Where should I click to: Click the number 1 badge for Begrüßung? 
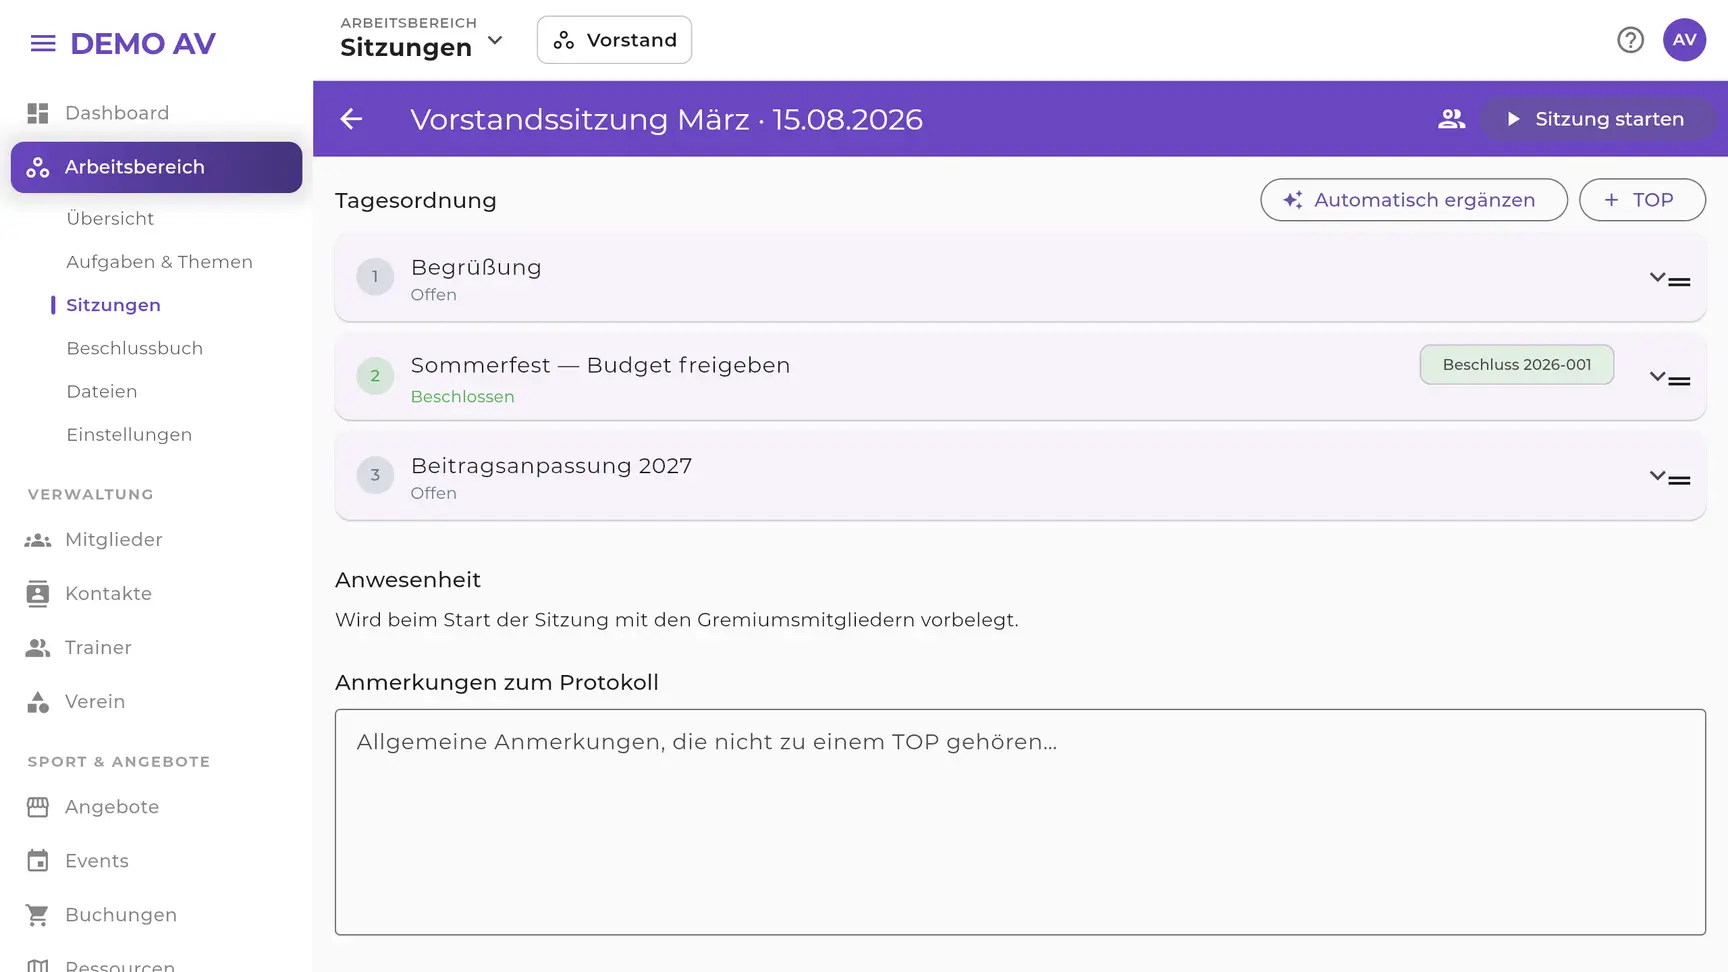[x=375, y=277]
